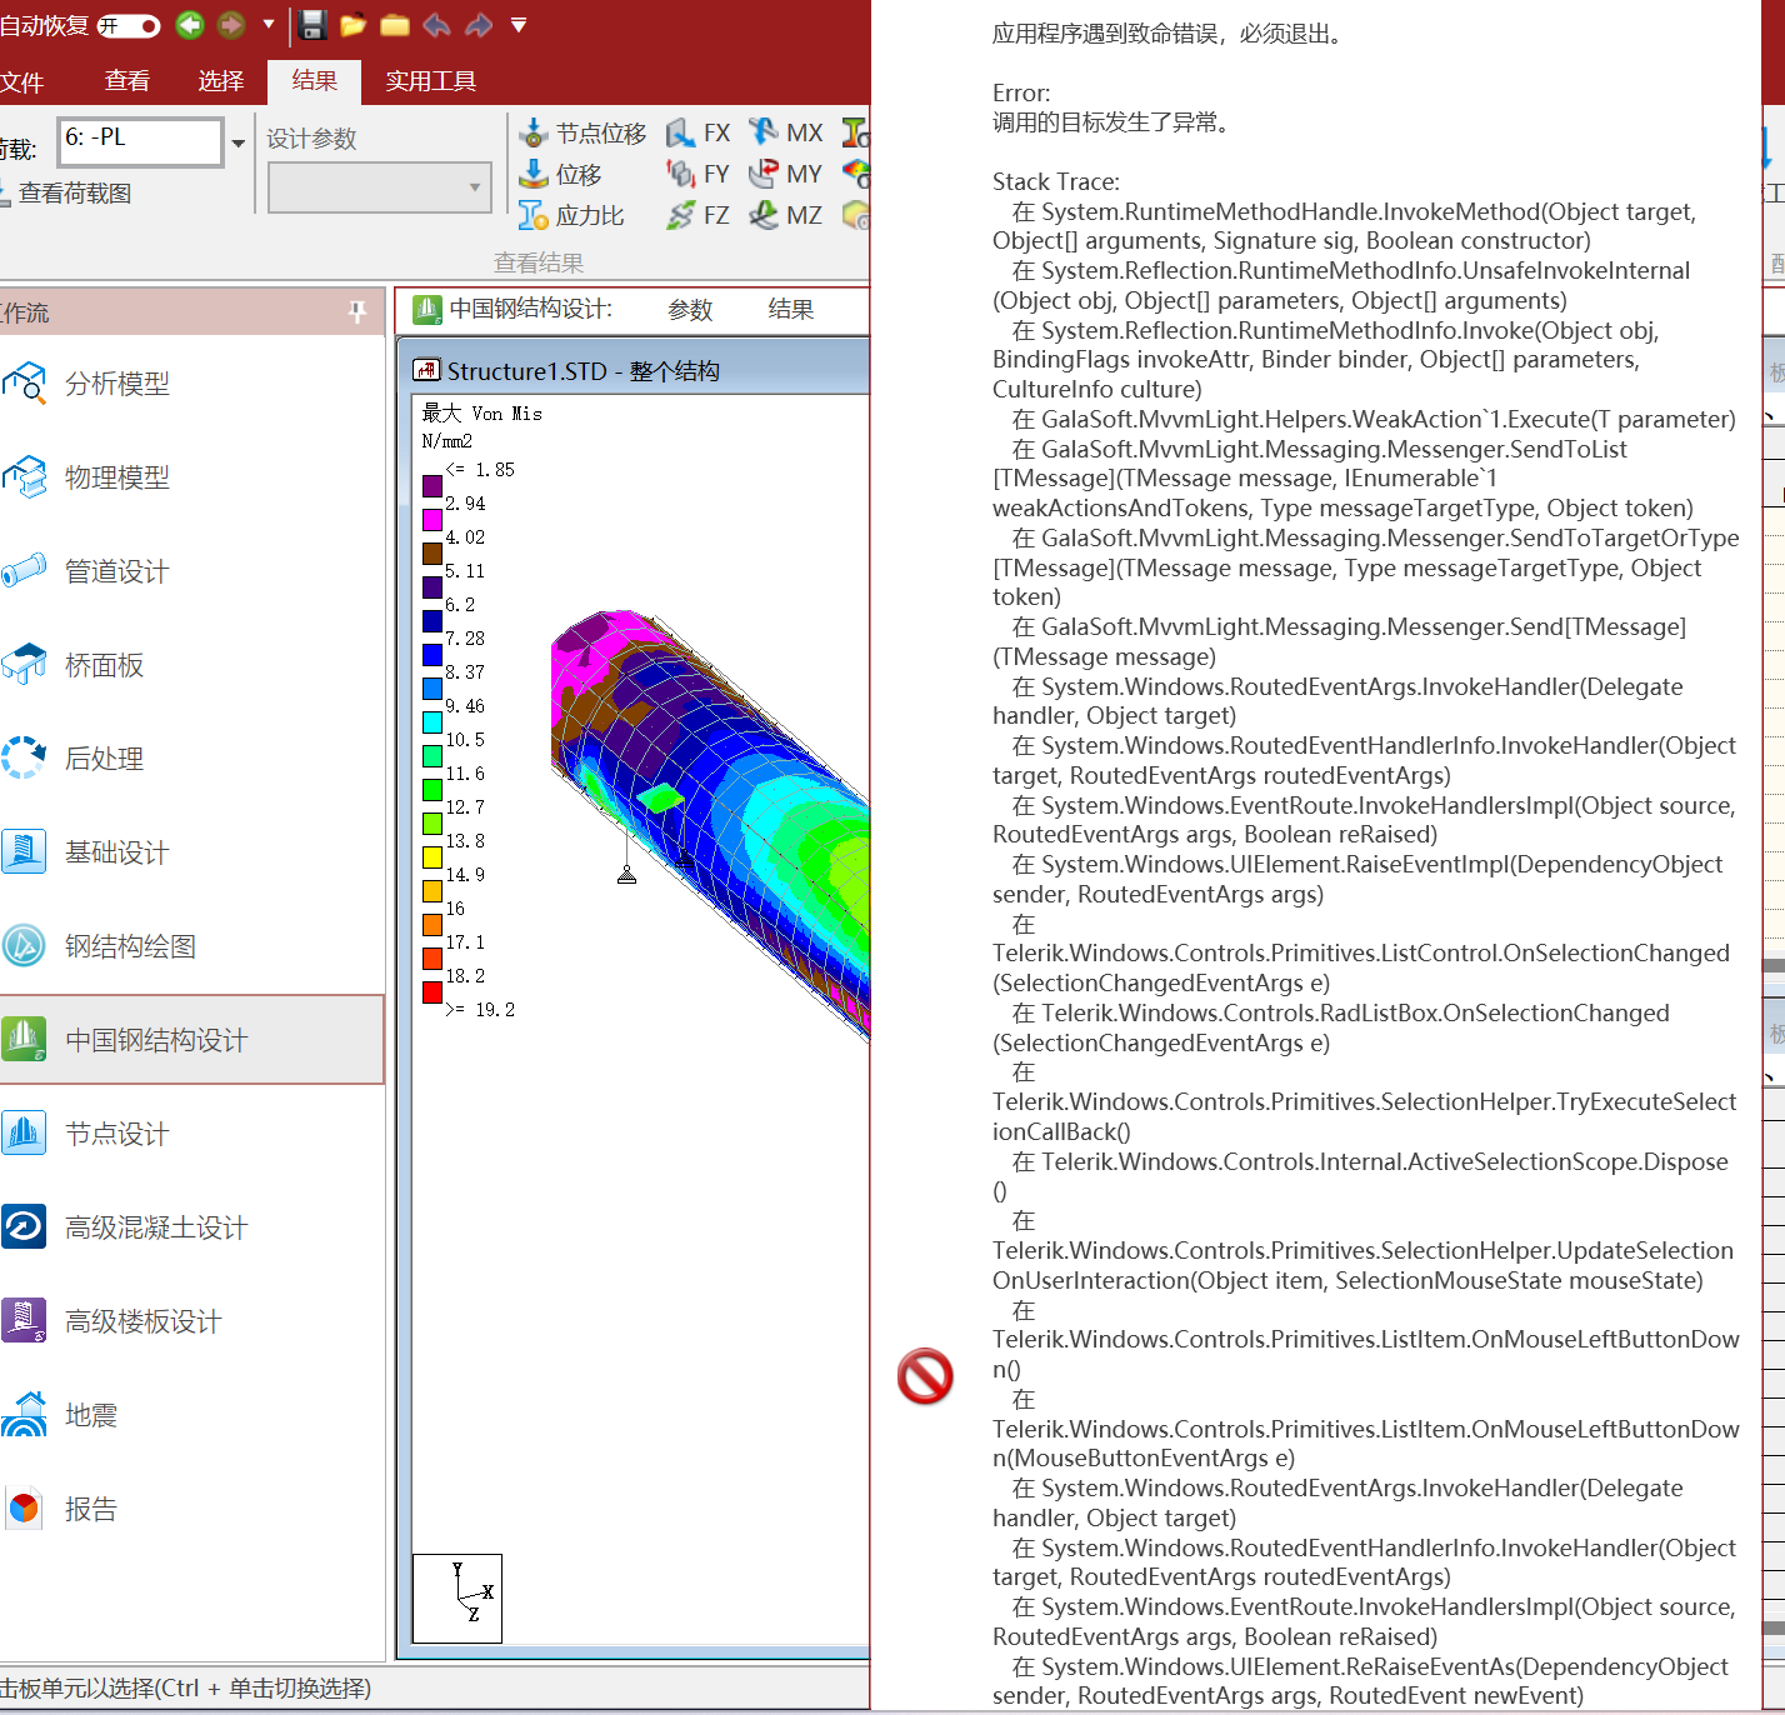This screenshot has width=1785, height=1715.
Task: Click the 应力比 stress ratio icon
Action: [572, 215]
